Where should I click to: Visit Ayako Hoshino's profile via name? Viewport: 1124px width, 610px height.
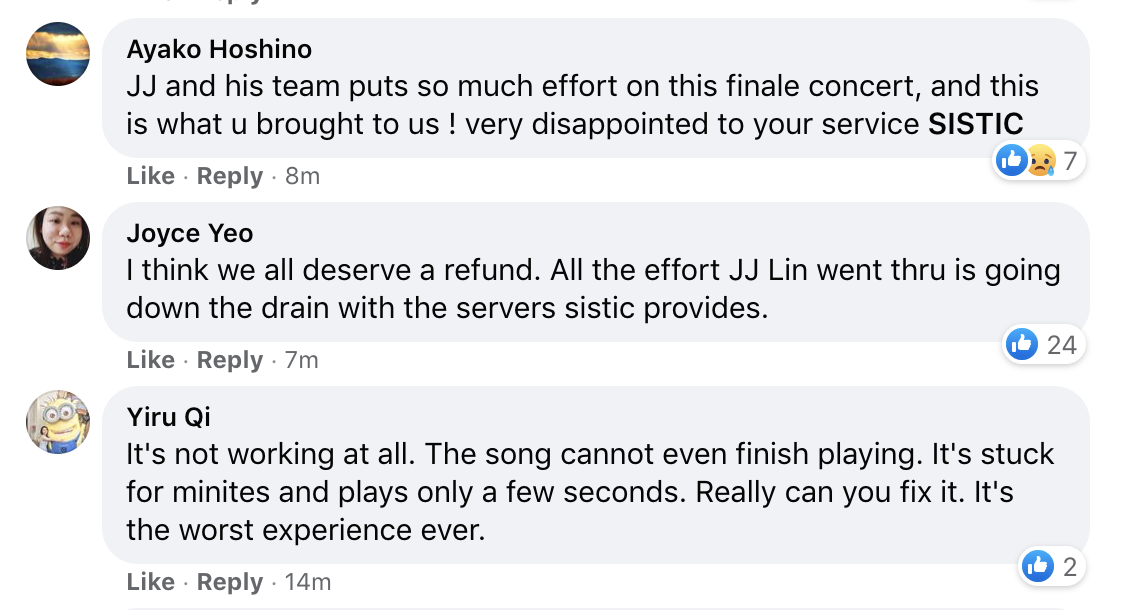click(x=219, y=49)
